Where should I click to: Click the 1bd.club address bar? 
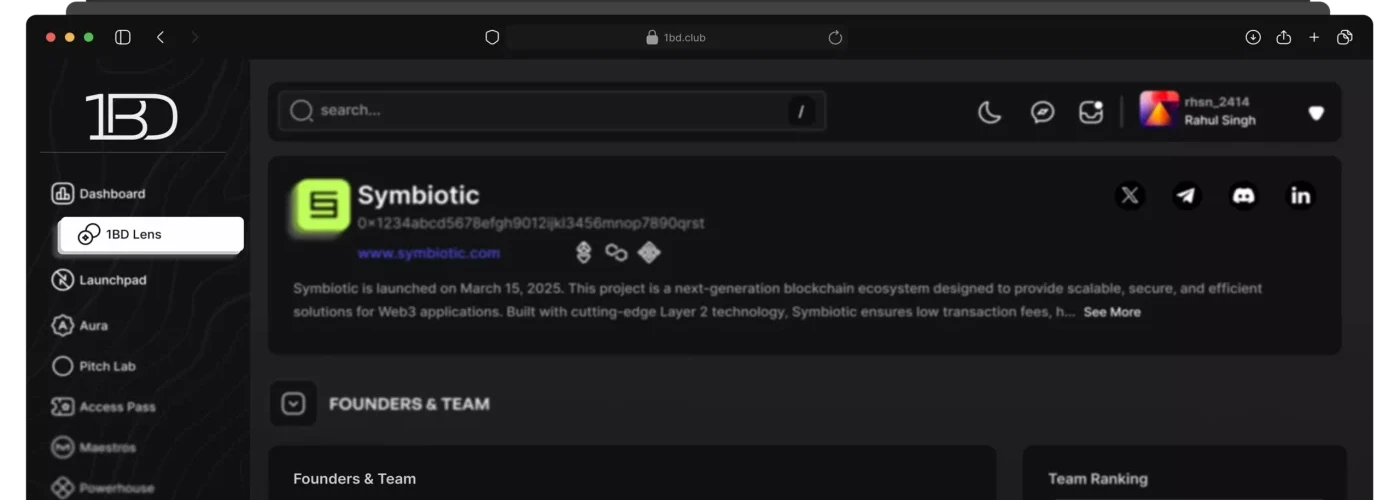(678, 37)
